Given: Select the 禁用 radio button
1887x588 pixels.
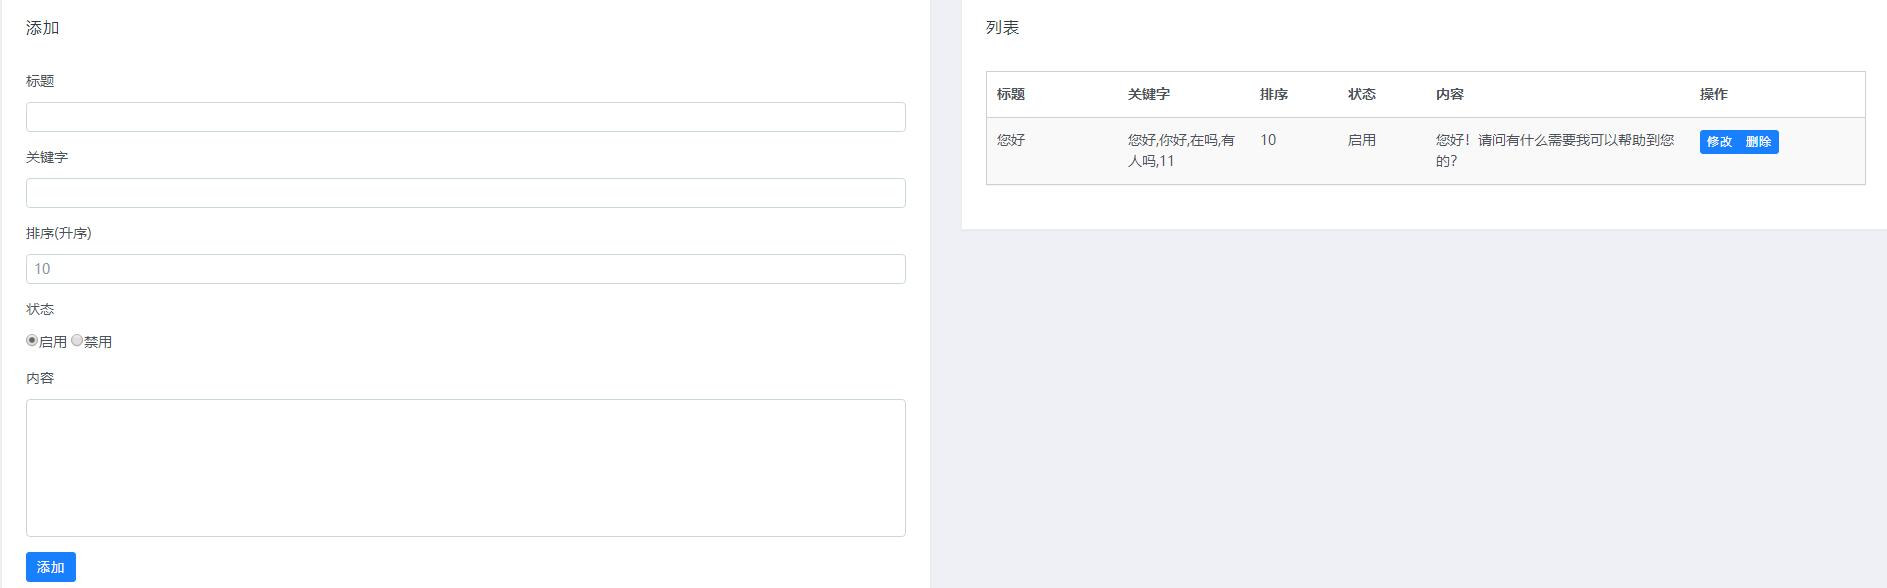Looking at the screenshot, I should click(77, 341).
